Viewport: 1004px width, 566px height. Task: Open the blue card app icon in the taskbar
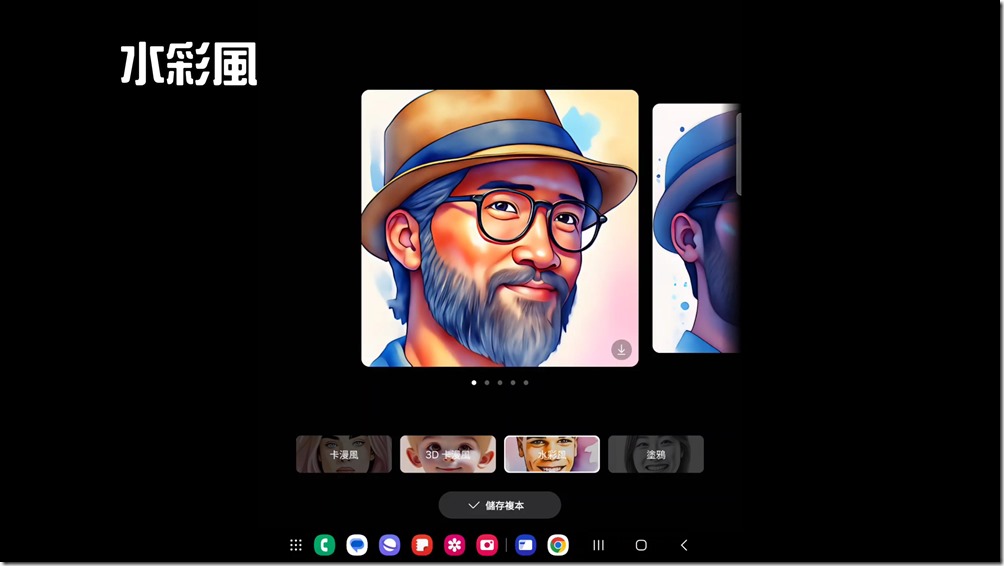point(526,545)
